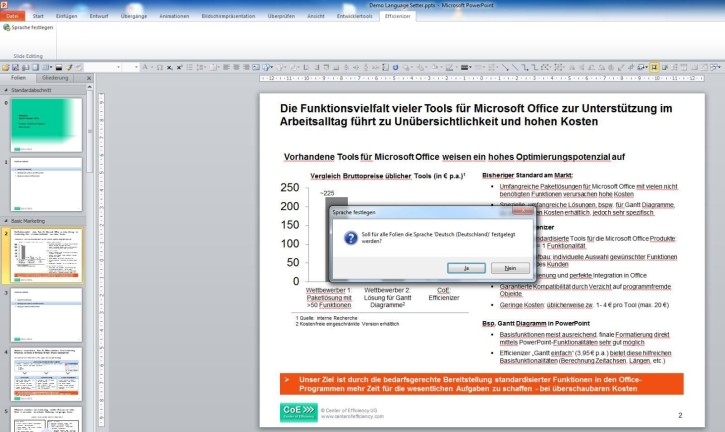Open the Entwicklertools ribbon tab
Image resolution: width=725 pixels, height=432 pixels.
tap(355, 16)
